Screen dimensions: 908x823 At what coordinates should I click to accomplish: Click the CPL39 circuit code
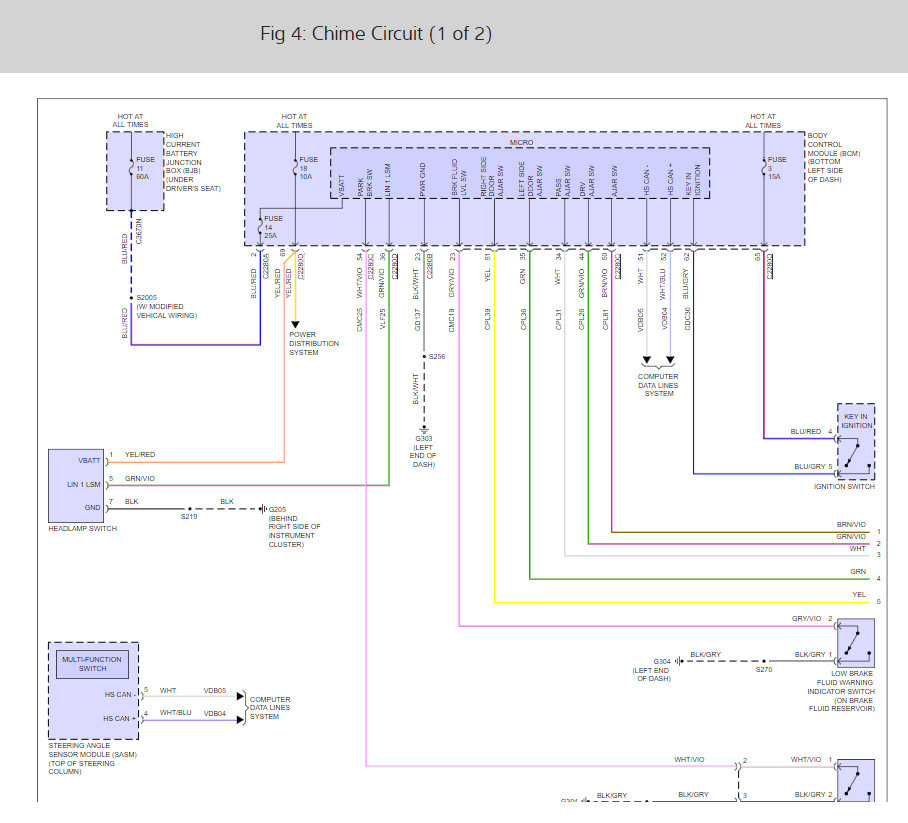tap(488, 319)
